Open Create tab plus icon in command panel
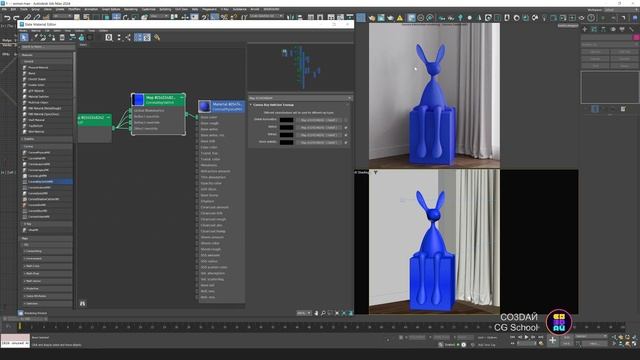Image resolution: width=640 pixels, height=360 pixels. tap(585, 29)
